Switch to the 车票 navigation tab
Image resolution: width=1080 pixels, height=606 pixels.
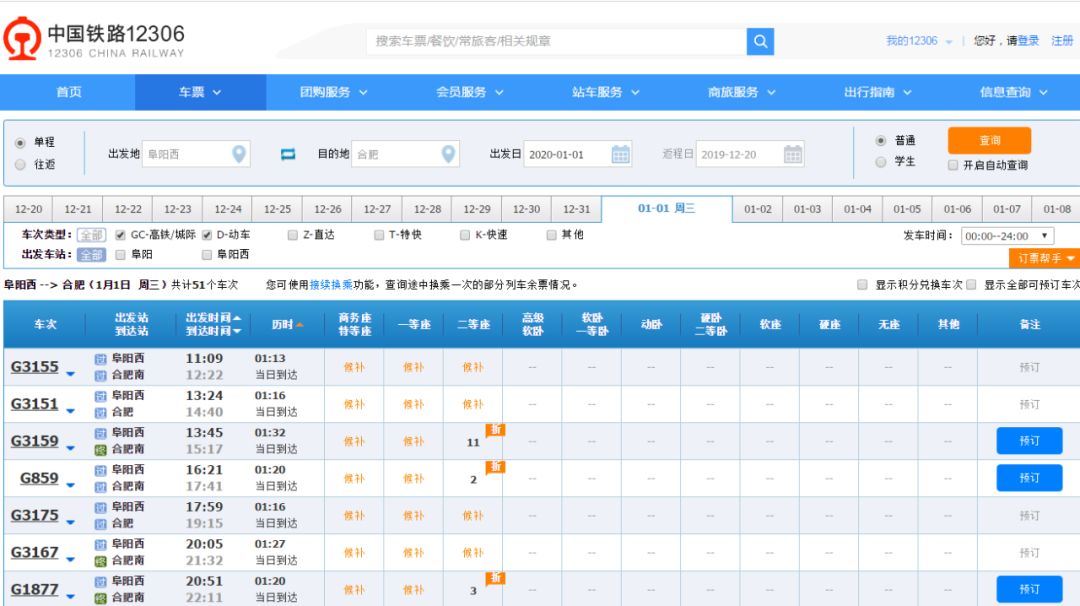[x=193, y=91]
